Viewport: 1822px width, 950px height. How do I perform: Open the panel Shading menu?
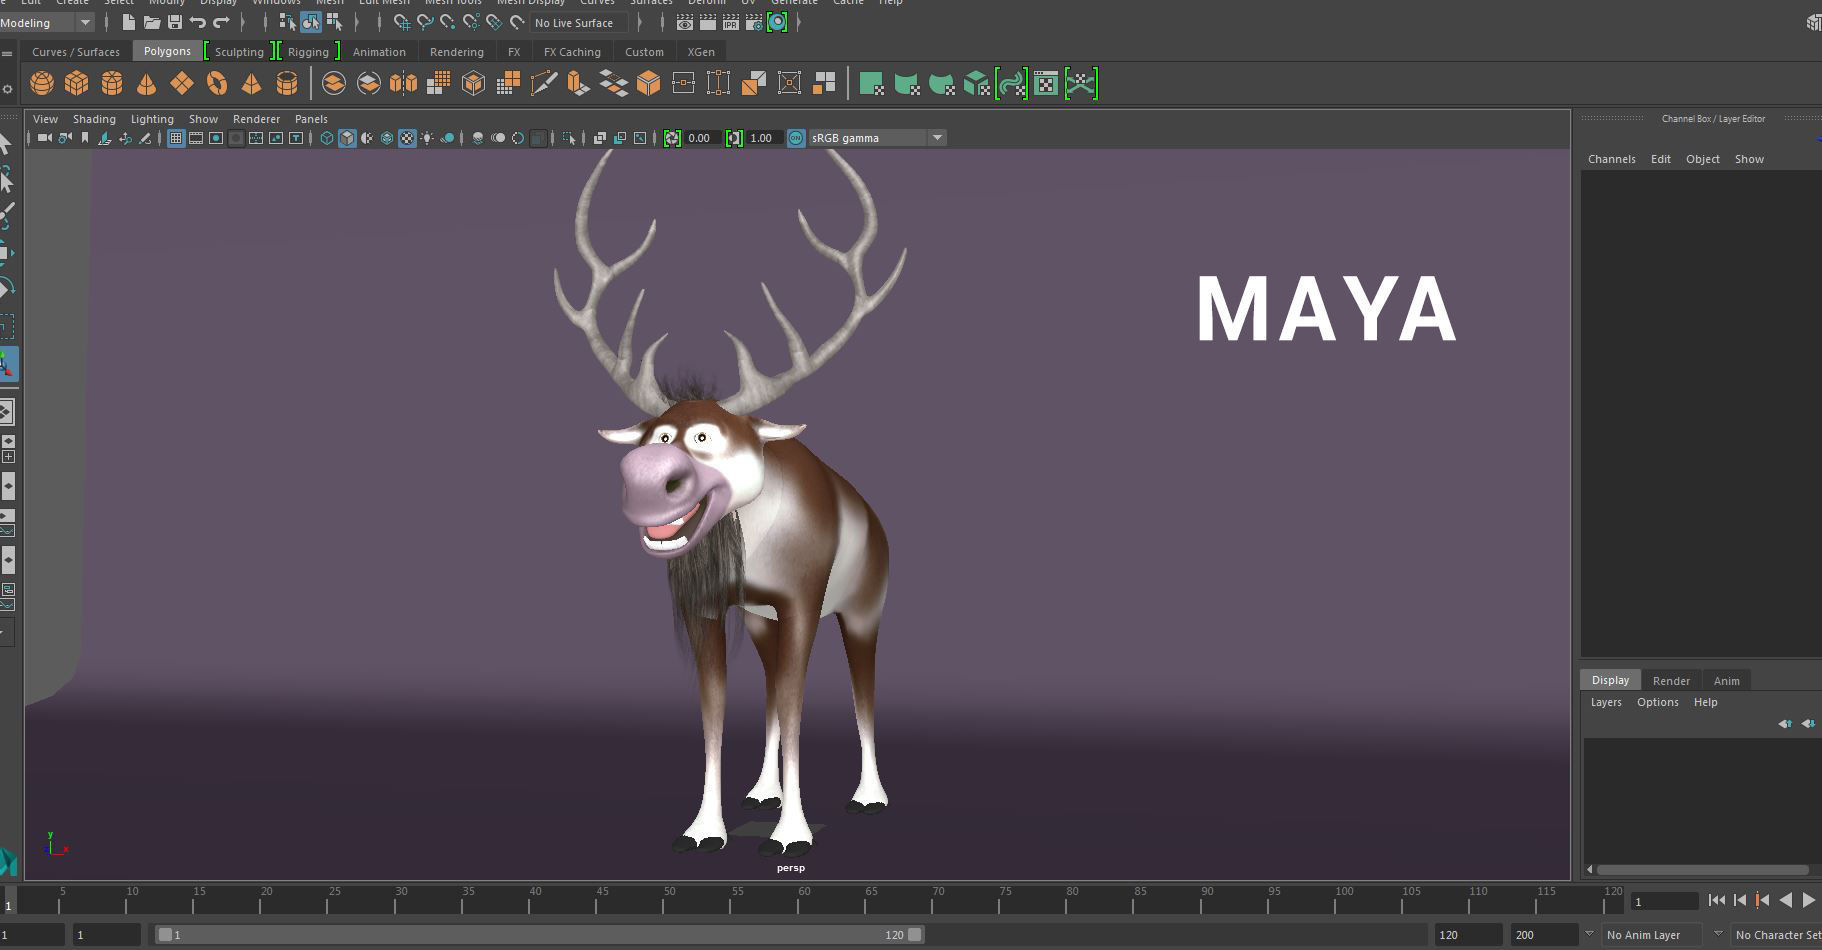pos(94,119)
